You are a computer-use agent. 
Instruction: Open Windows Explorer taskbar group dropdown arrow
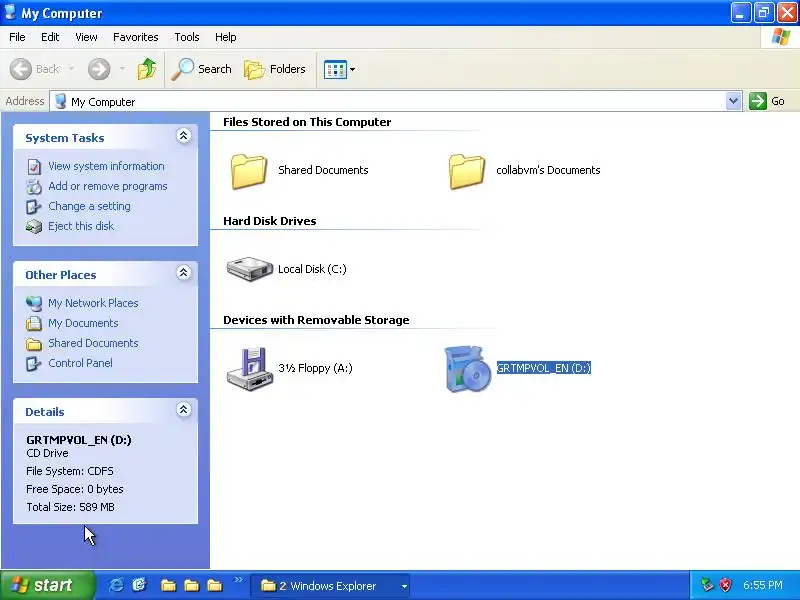(x=404, y=586)
